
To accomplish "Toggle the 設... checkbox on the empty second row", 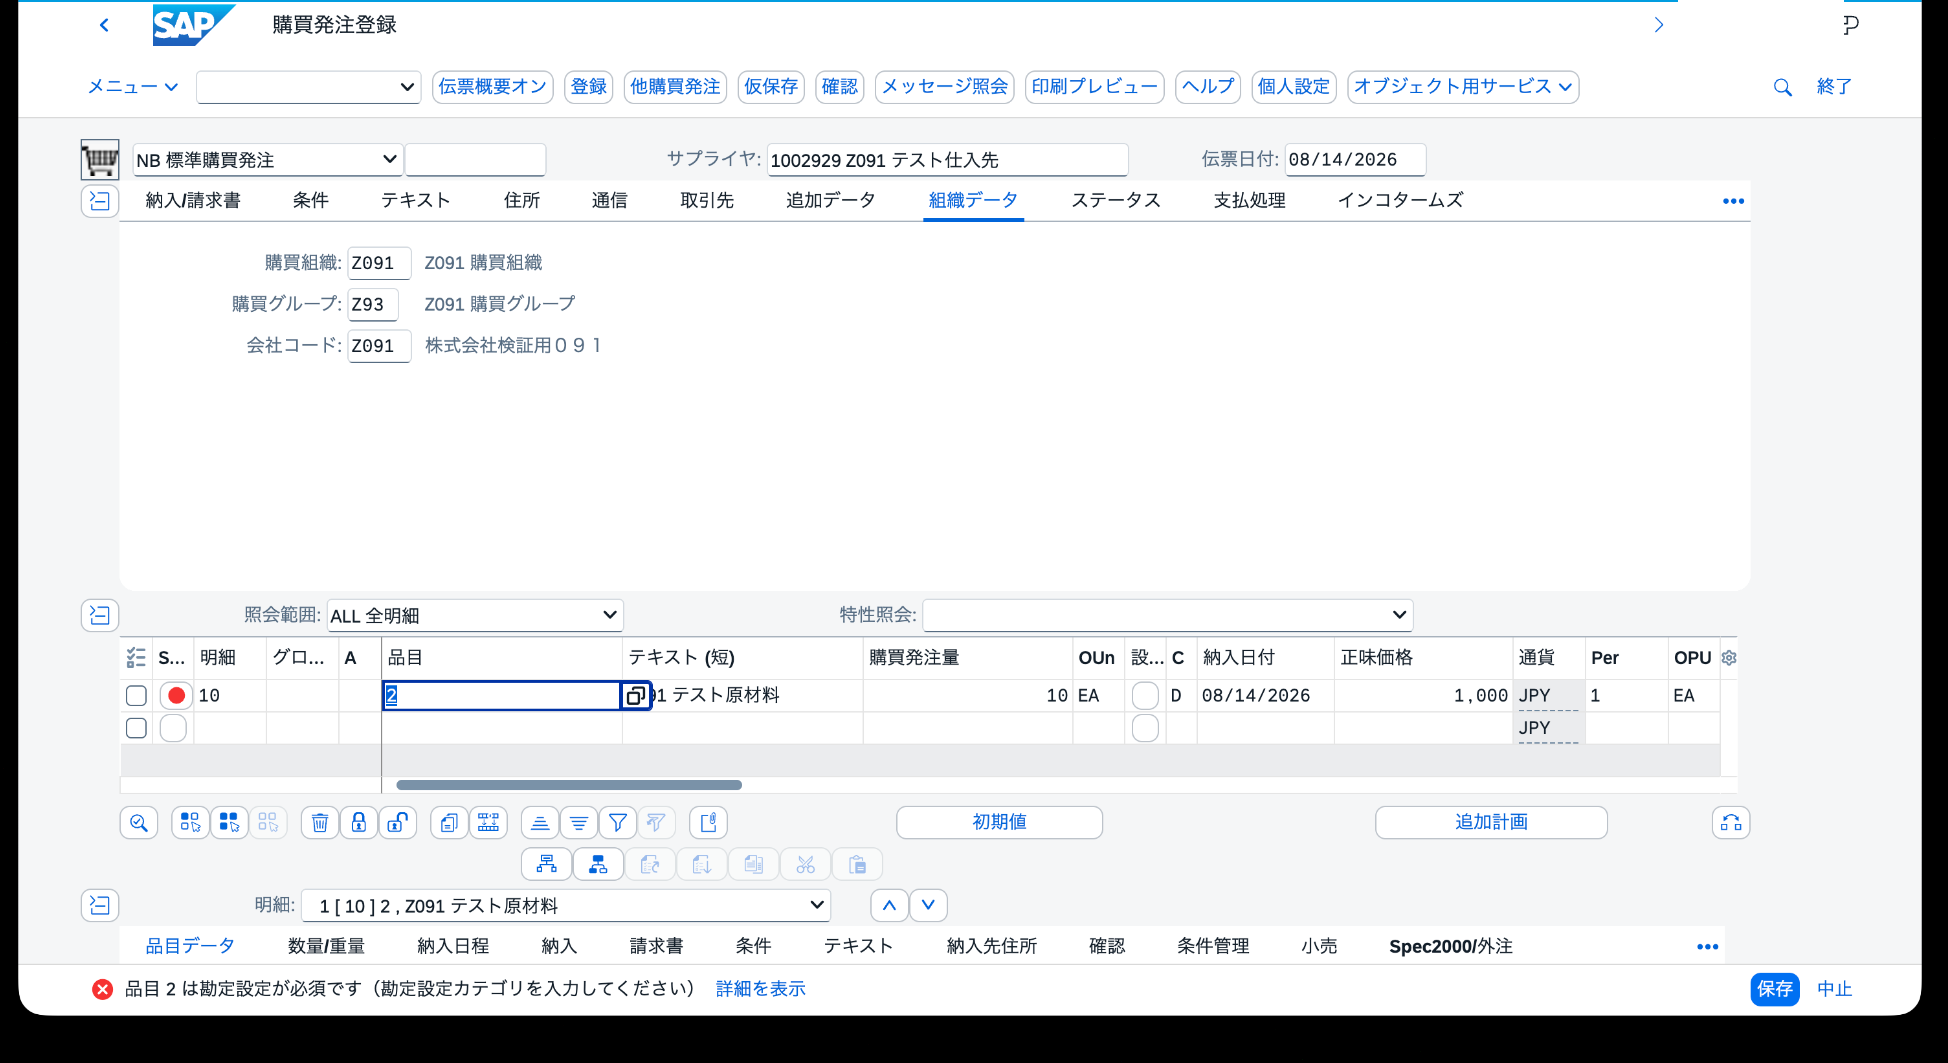I will click(1146, 728).
